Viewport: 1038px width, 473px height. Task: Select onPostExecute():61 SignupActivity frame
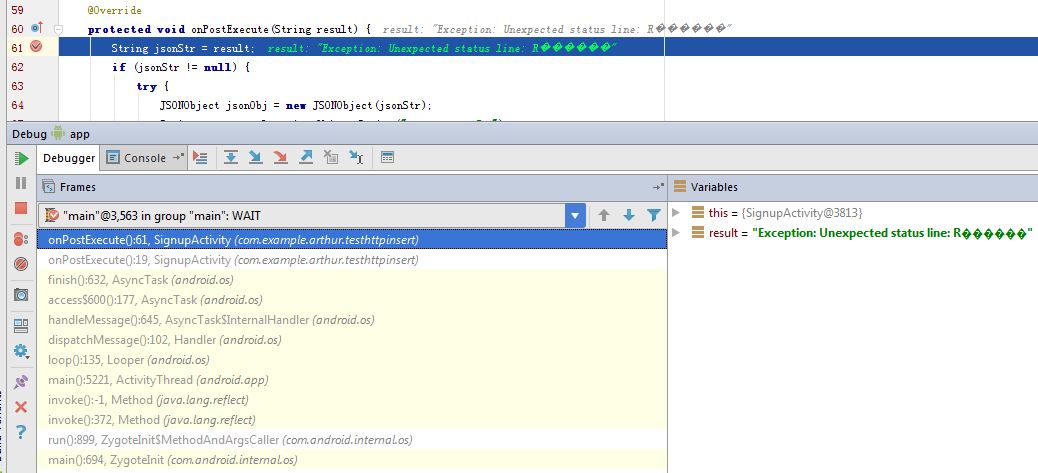pyautogui.click(x=352, y=239)
